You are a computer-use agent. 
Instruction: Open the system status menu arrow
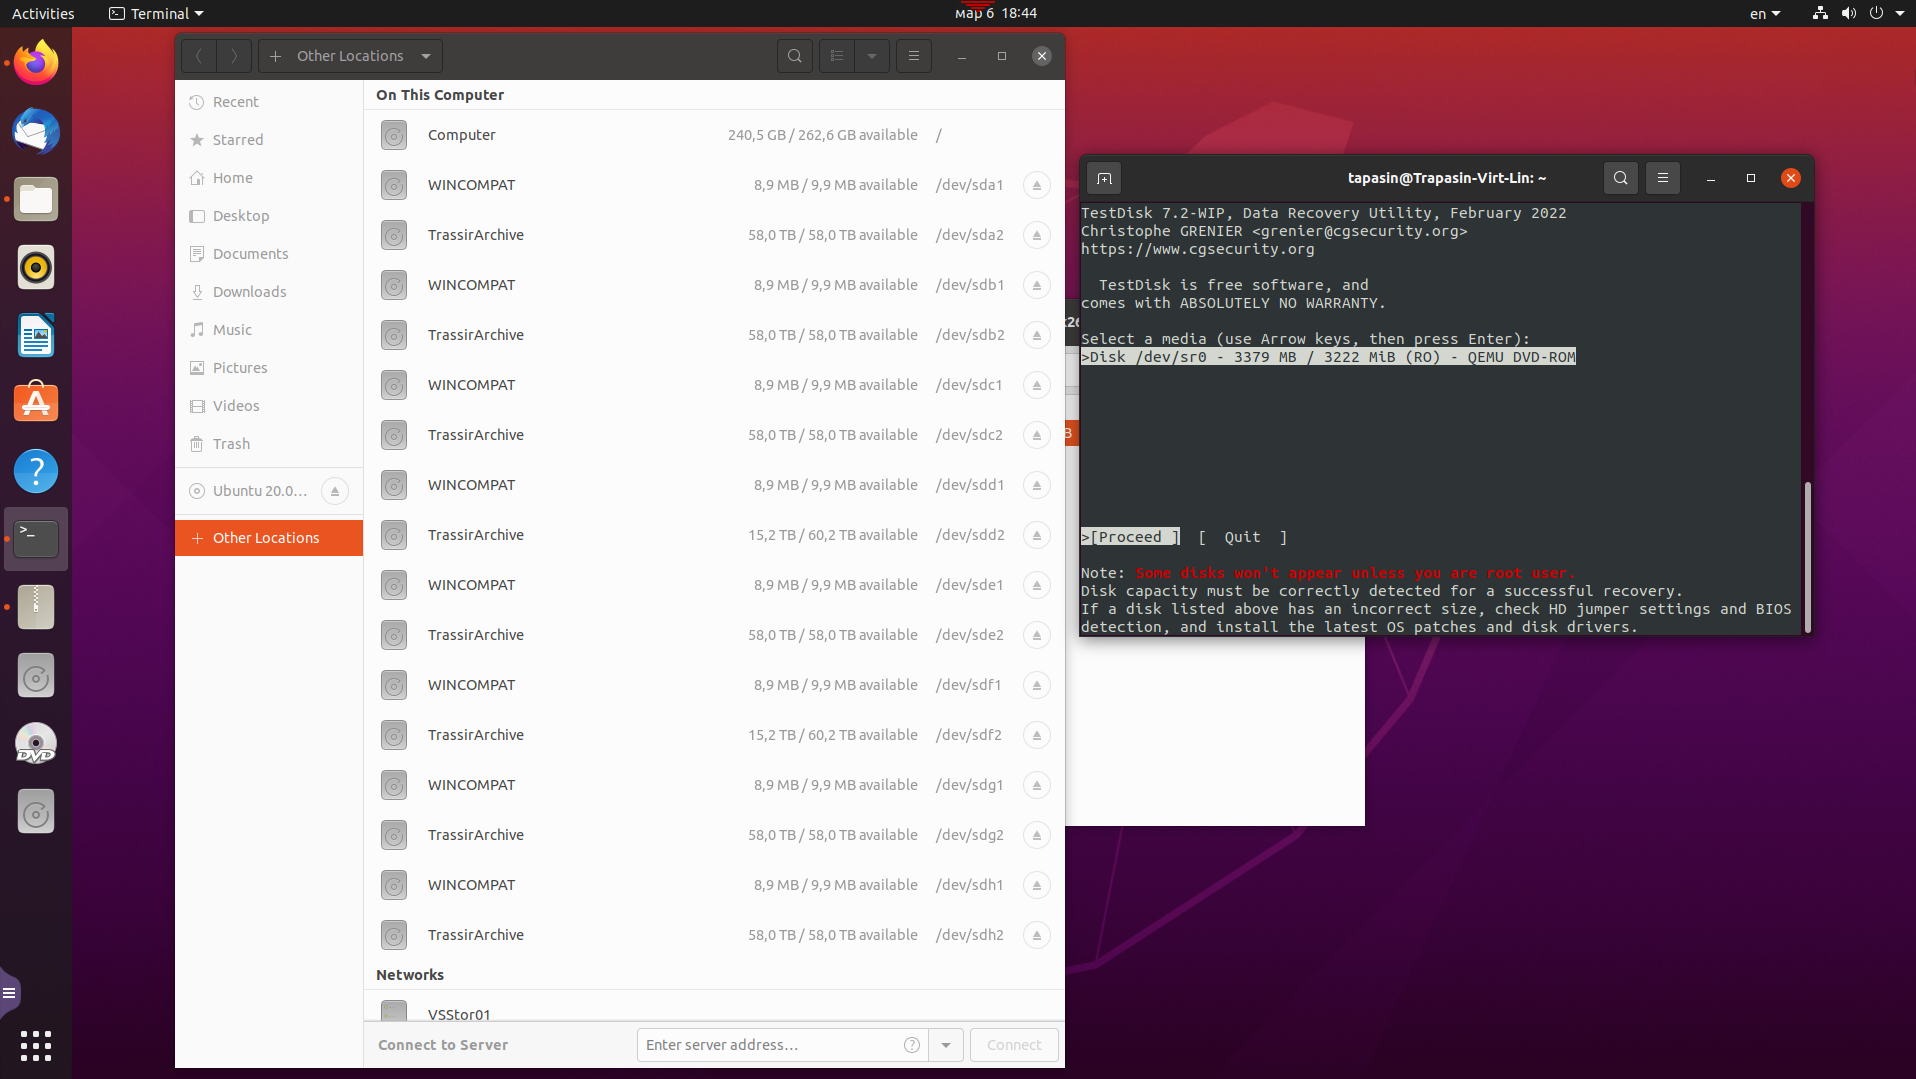pos(1900,13)
